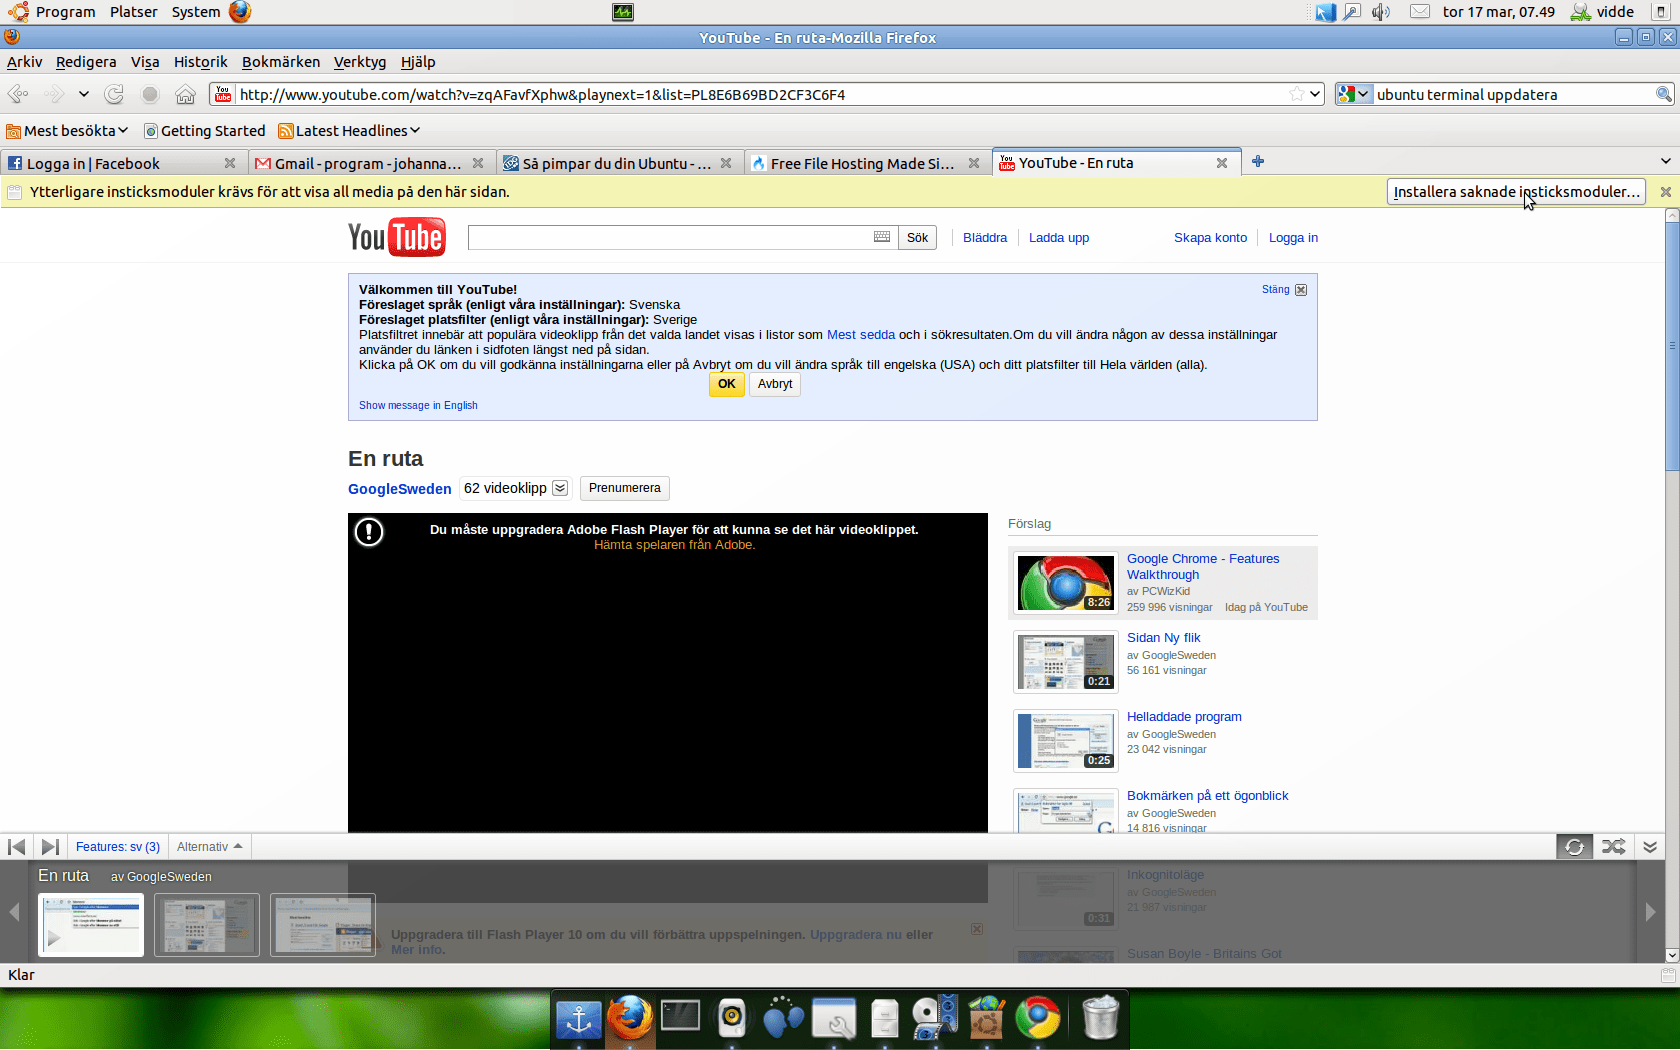Go to the Firefox home page
The height and width of the screenshot is (1050, 1680).
(x=185, y=94)
